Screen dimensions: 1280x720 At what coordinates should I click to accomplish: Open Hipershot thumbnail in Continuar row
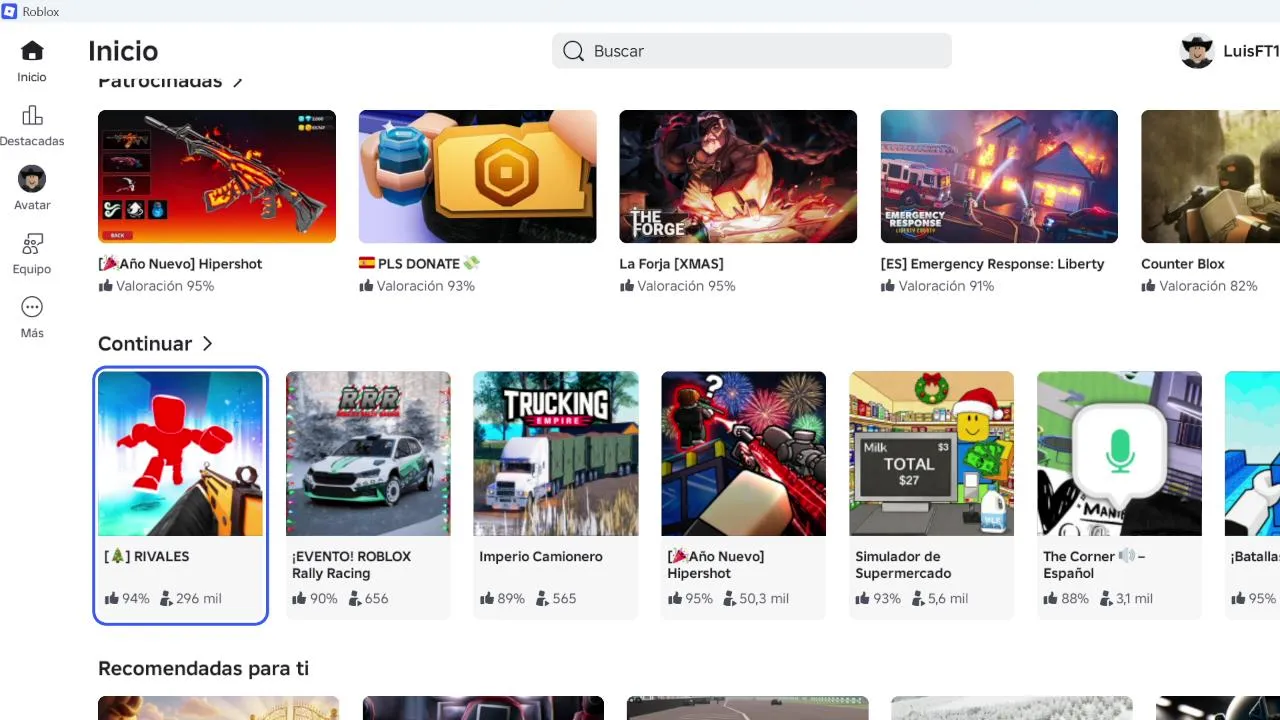744,454
